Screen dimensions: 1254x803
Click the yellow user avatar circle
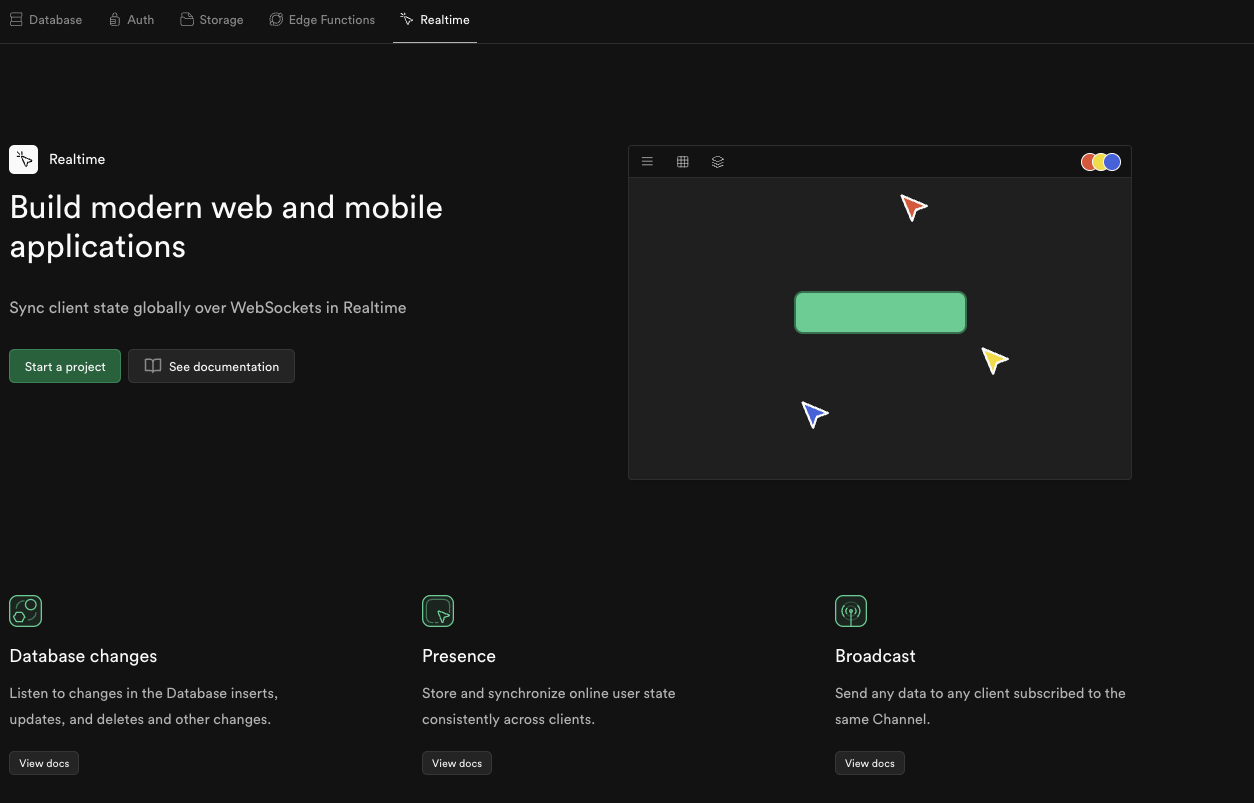tap(1100, 162)
